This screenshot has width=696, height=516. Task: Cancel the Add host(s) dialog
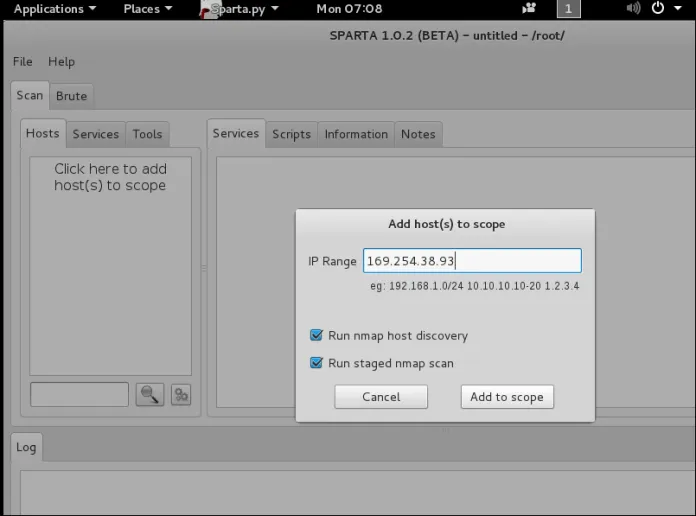click(x=381, y=397)
